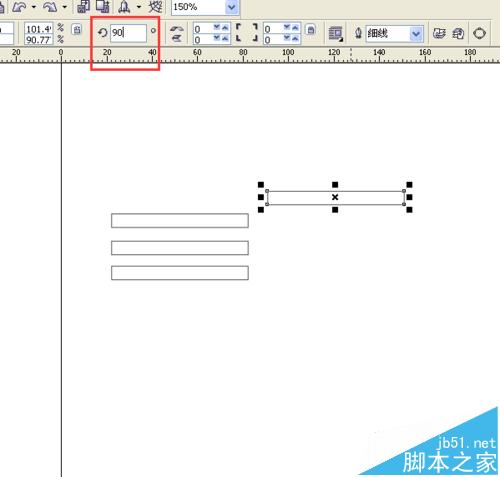Viewport: 500px width, 477px height.
Task: Click the 90.77 vertical scale factor field
Action: [x=39, y=40]
